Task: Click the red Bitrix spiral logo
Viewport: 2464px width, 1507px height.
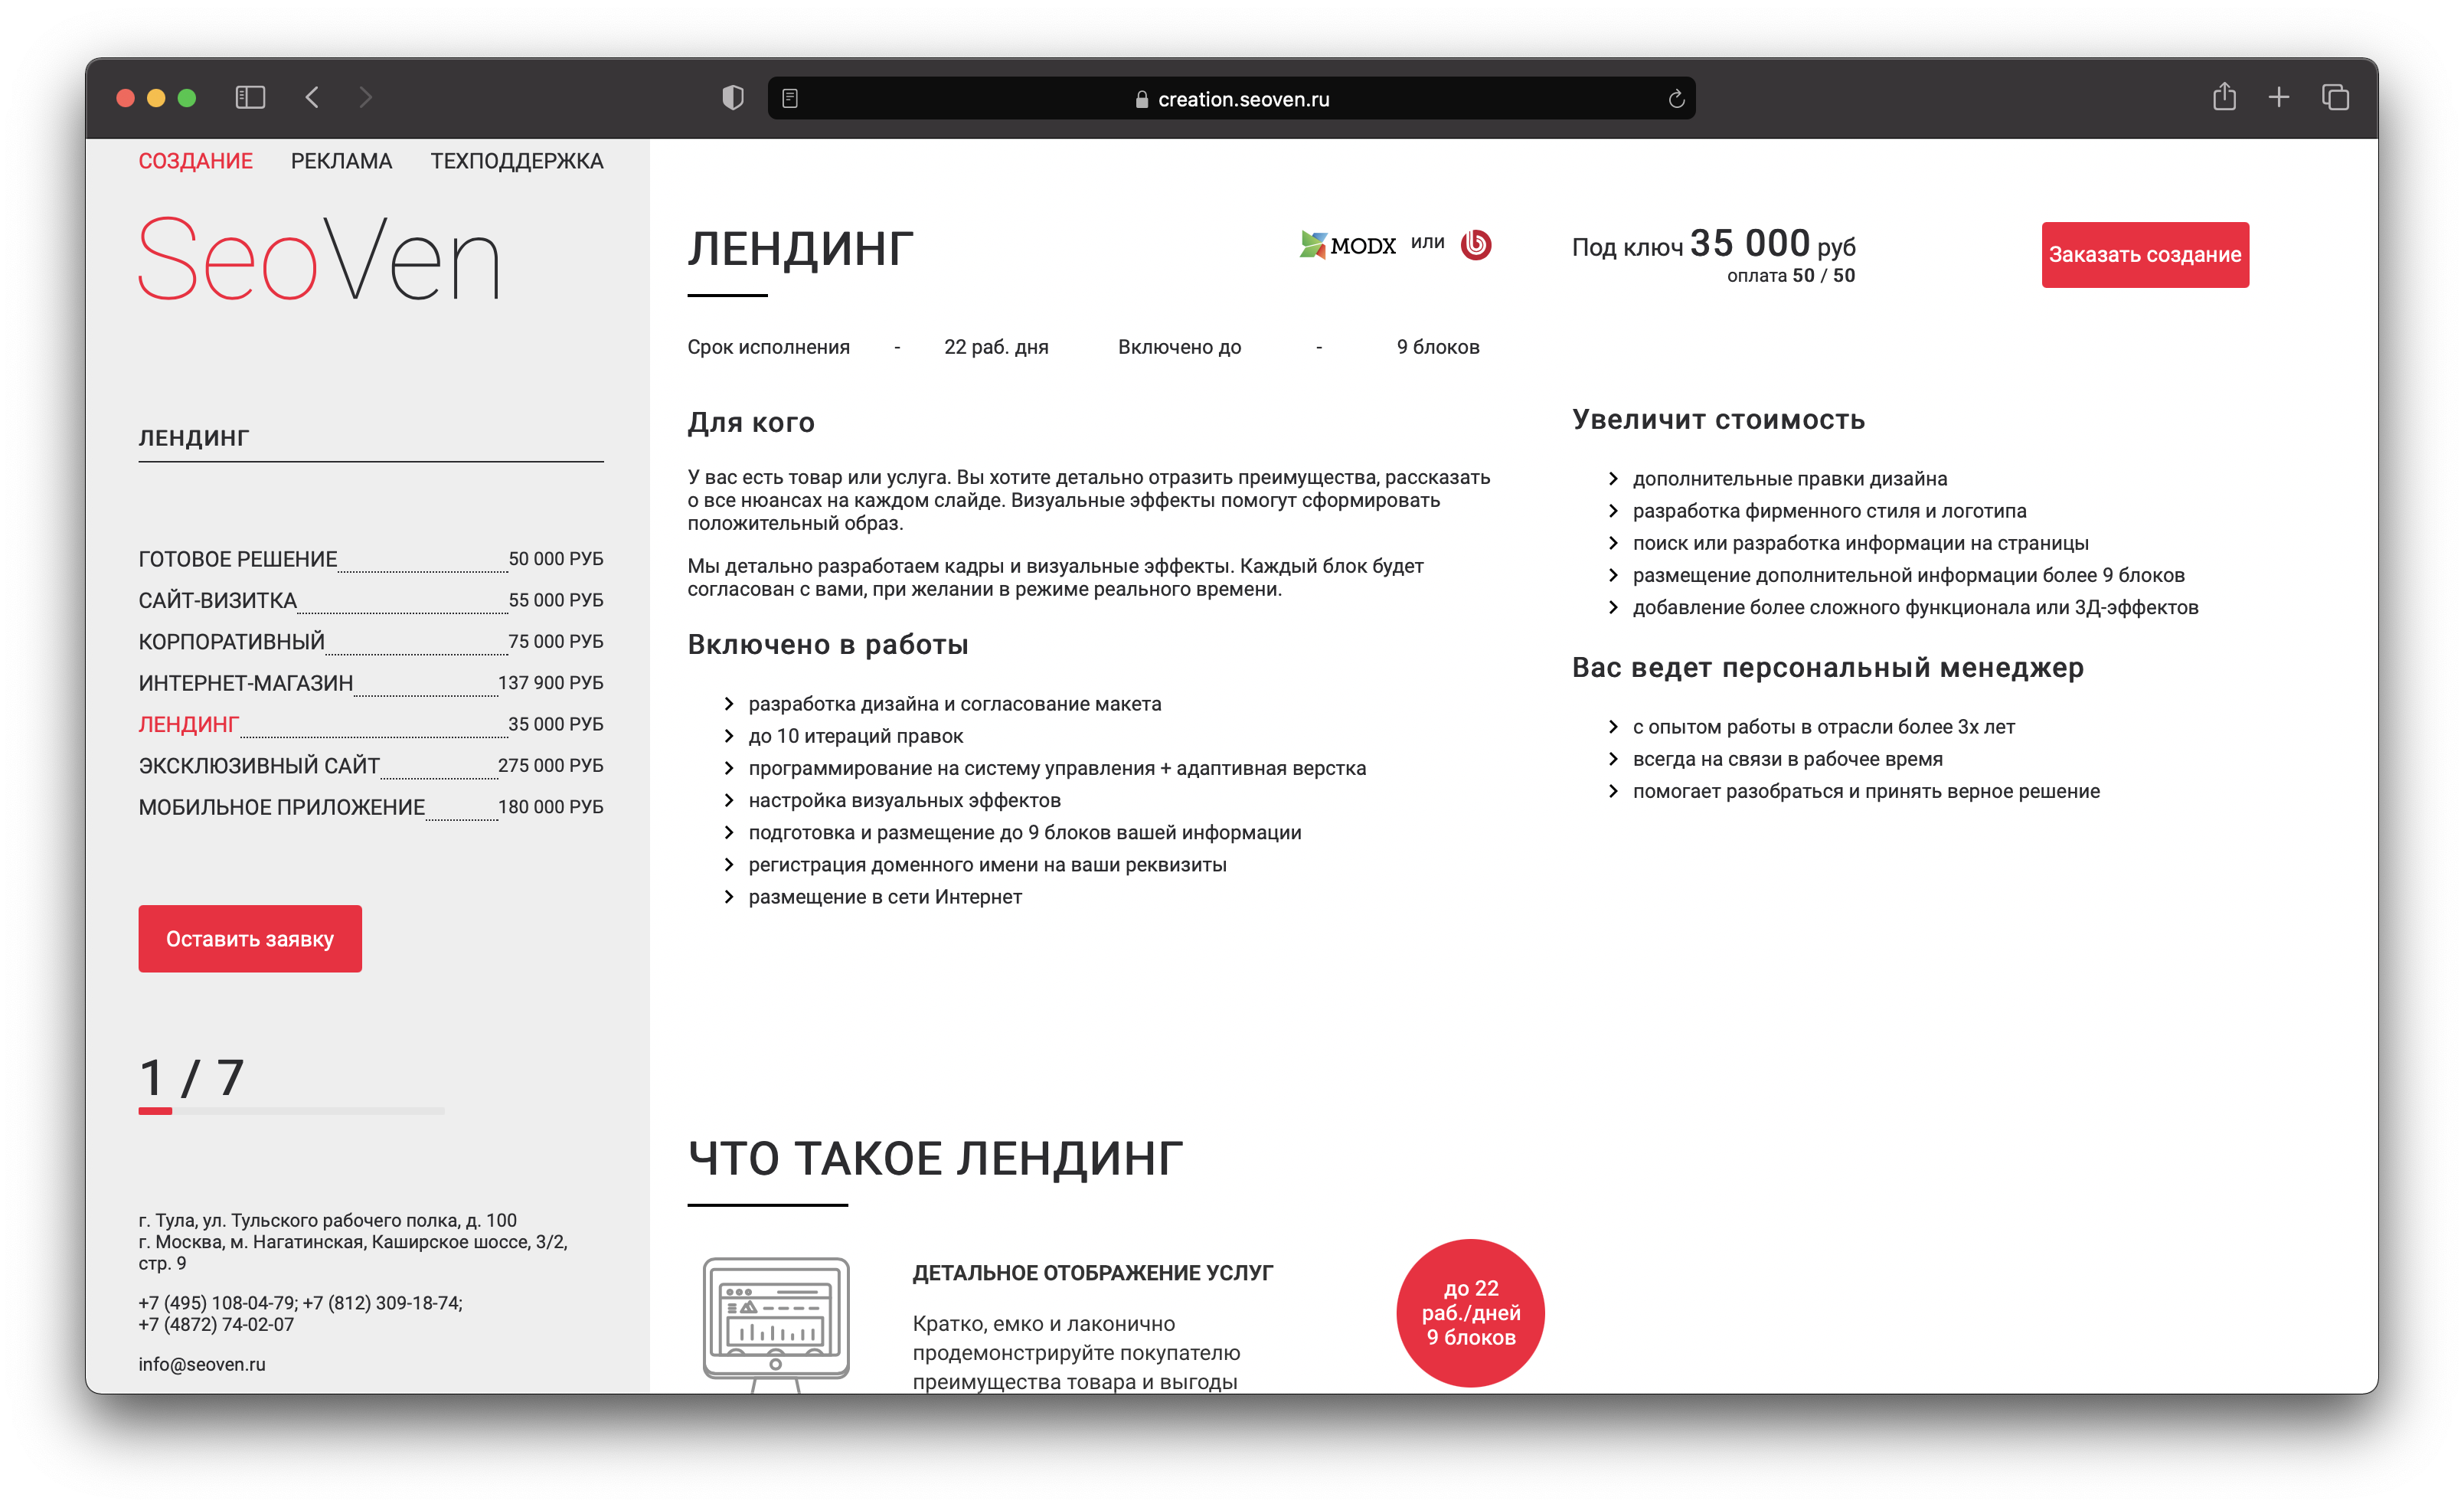Action: pos(1476,244)
